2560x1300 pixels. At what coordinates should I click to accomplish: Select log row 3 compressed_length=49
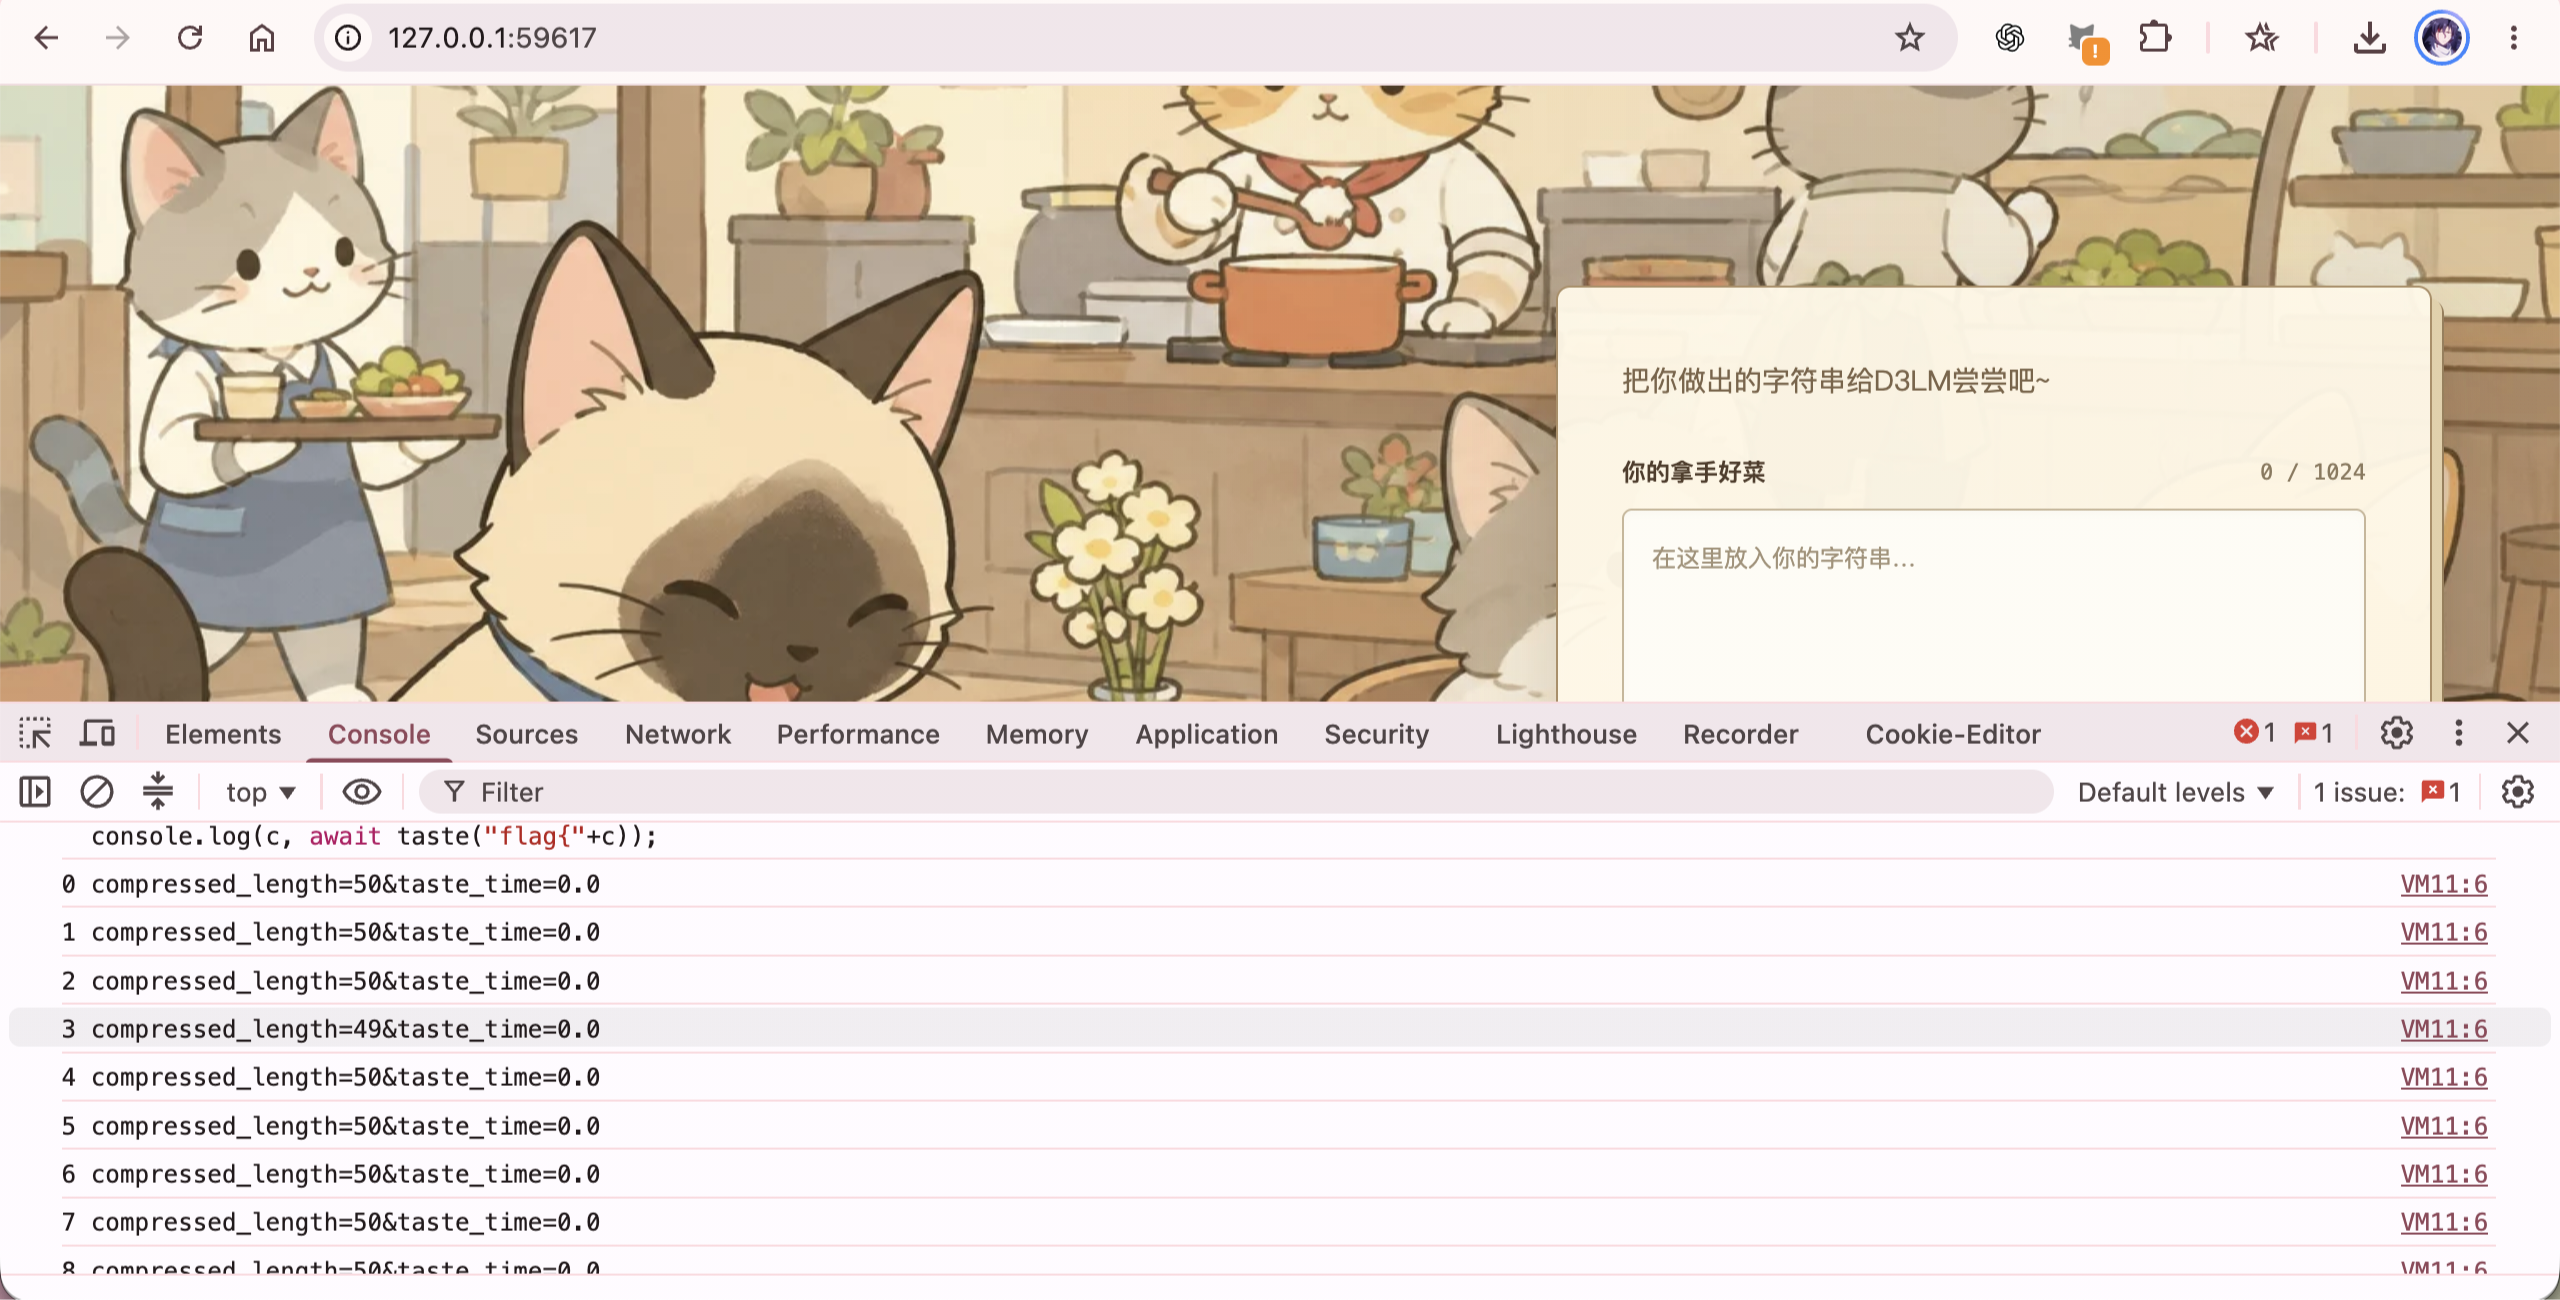(1279, 1029)
